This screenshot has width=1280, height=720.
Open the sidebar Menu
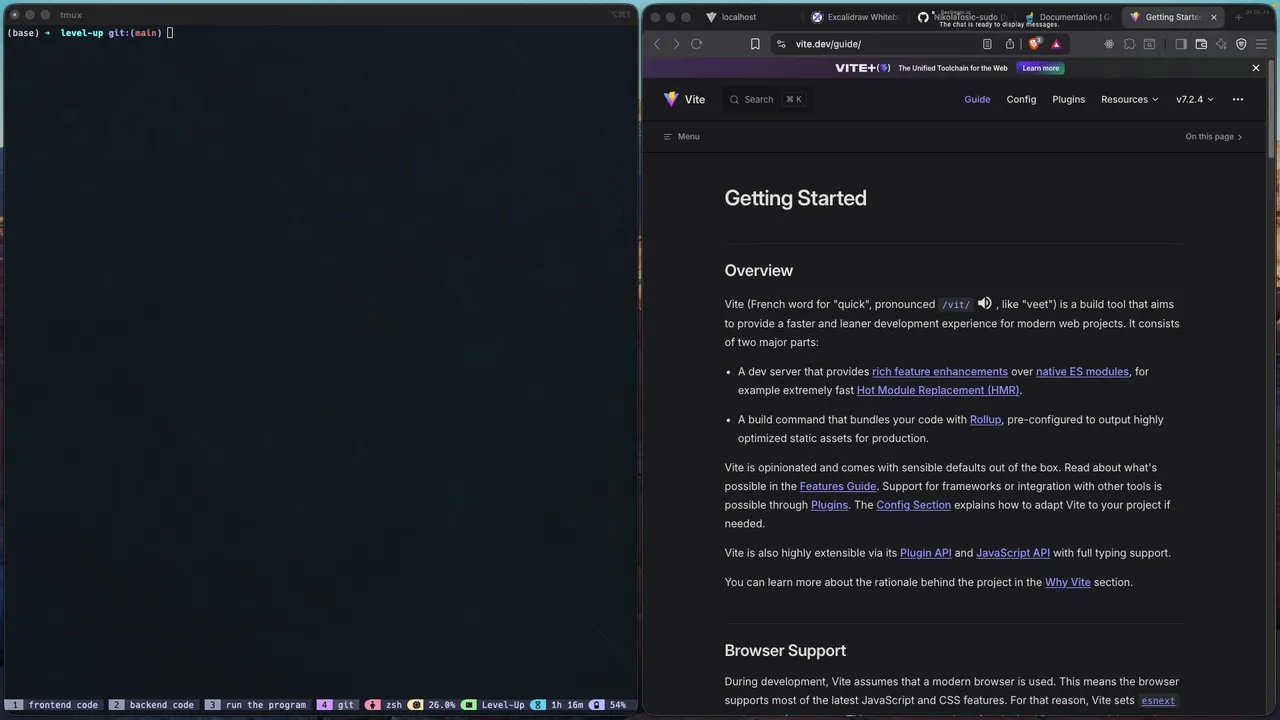tap(681, 137)
